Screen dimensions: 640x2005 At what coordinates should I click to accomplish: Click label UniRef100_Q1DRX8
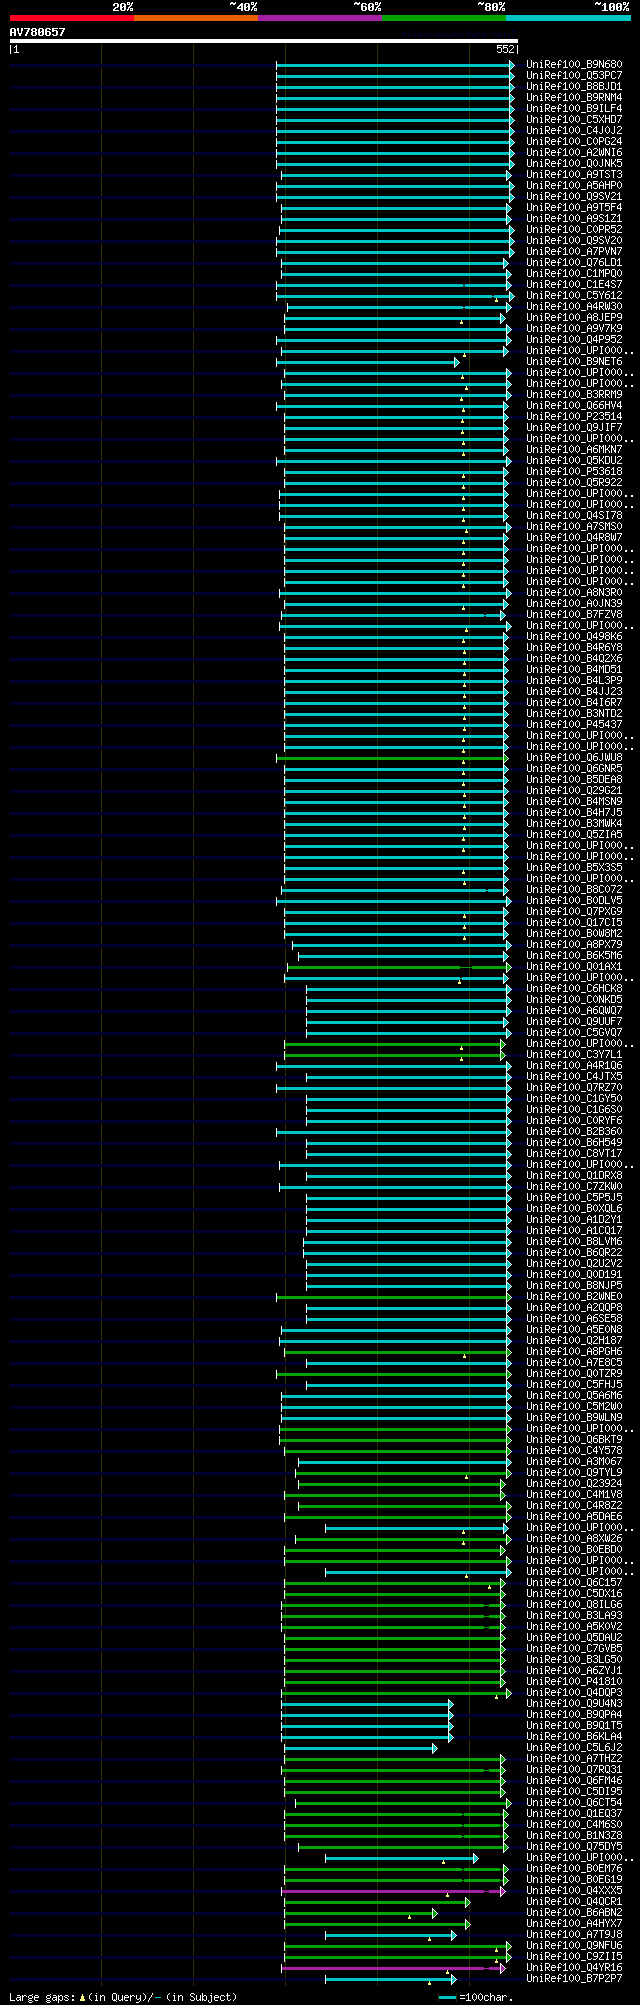tap(574, 1175)
